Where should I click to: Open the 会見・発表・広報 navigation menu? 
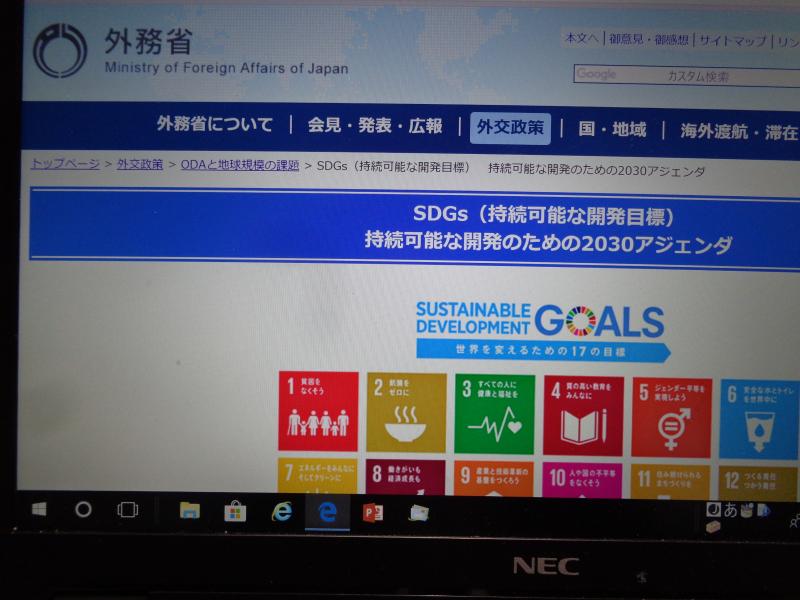pyautogui.click(x=375, y=126)
